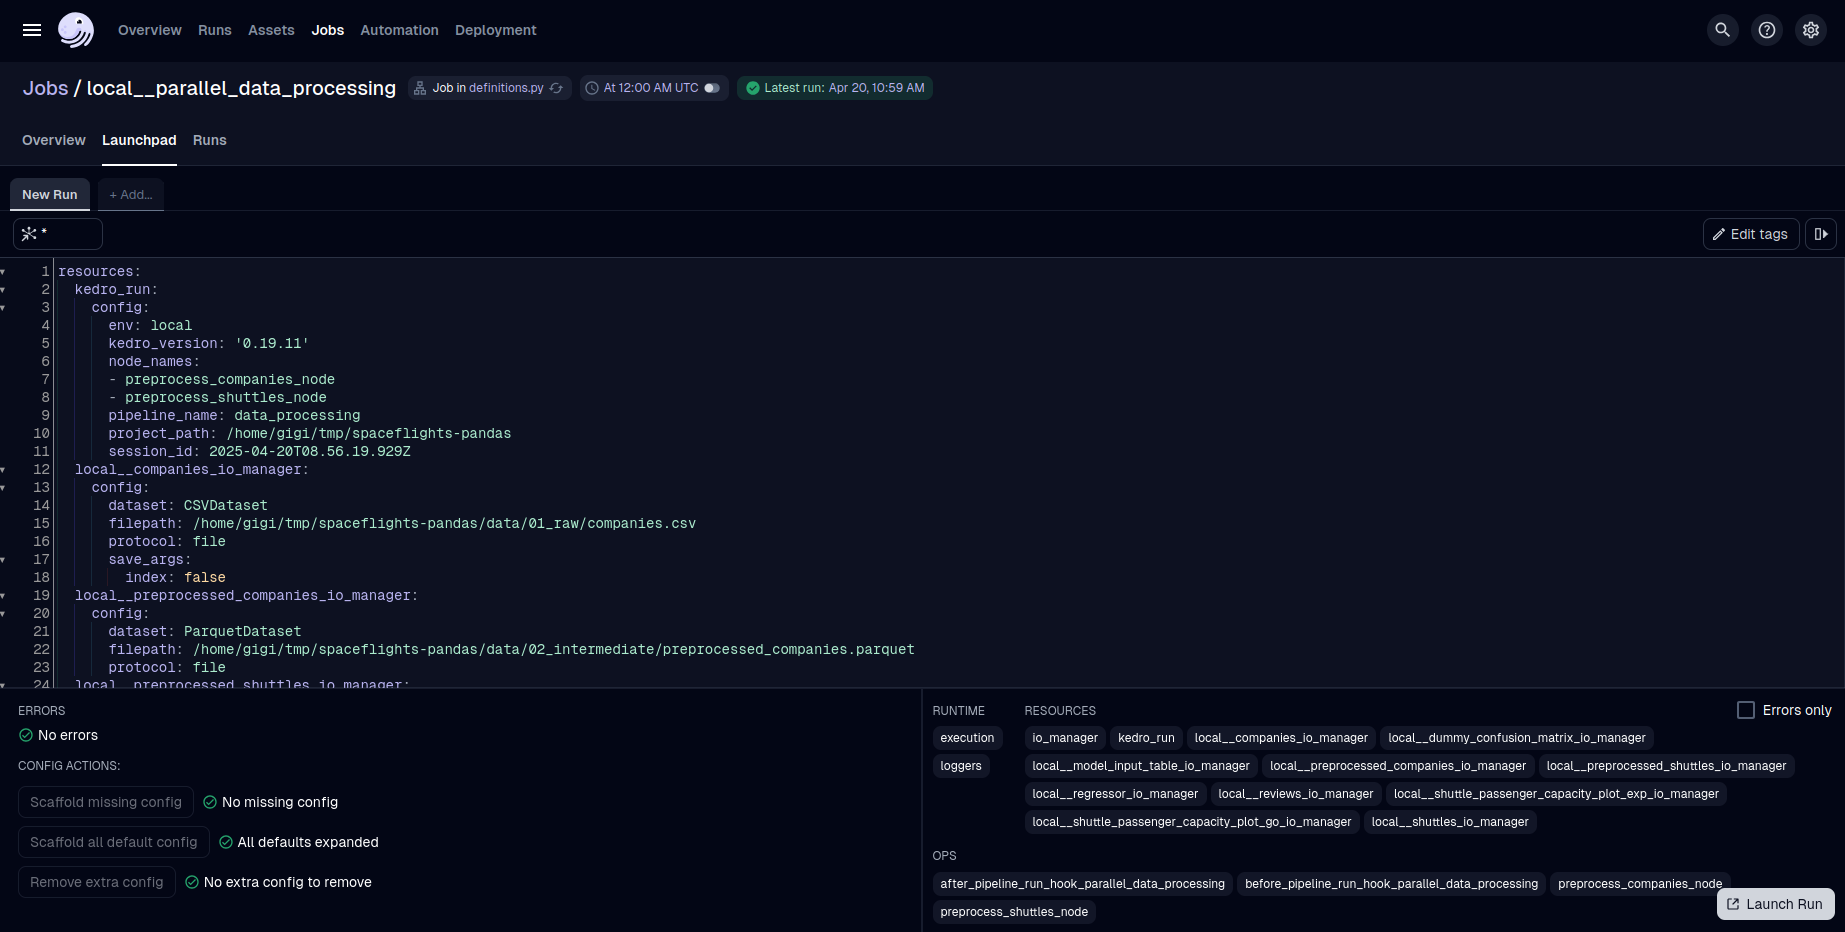Open the settings gear icon
Viewport: 1845px width, 932px height.
pos(1811,30)
